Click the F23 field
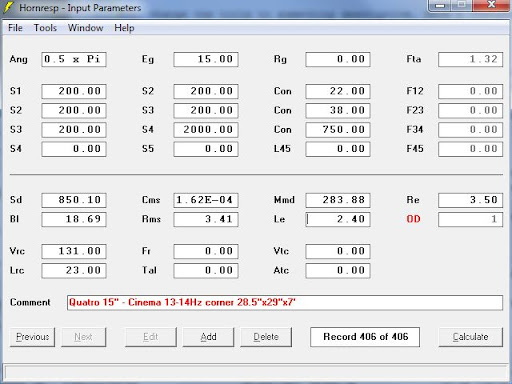The width and height of the screenshot is (512, 384). point(470,110)
